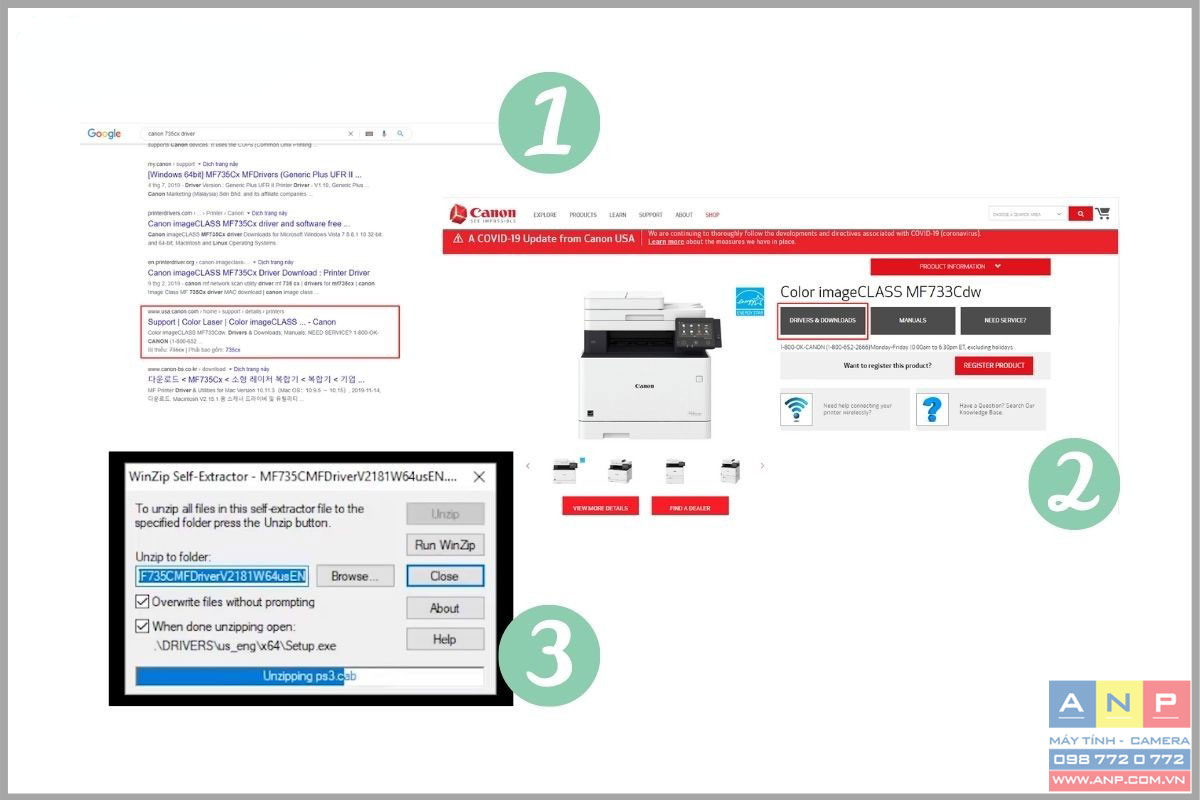
Task: Show previous printer thumbnails with left arrow
Action: tap(529, 466)
